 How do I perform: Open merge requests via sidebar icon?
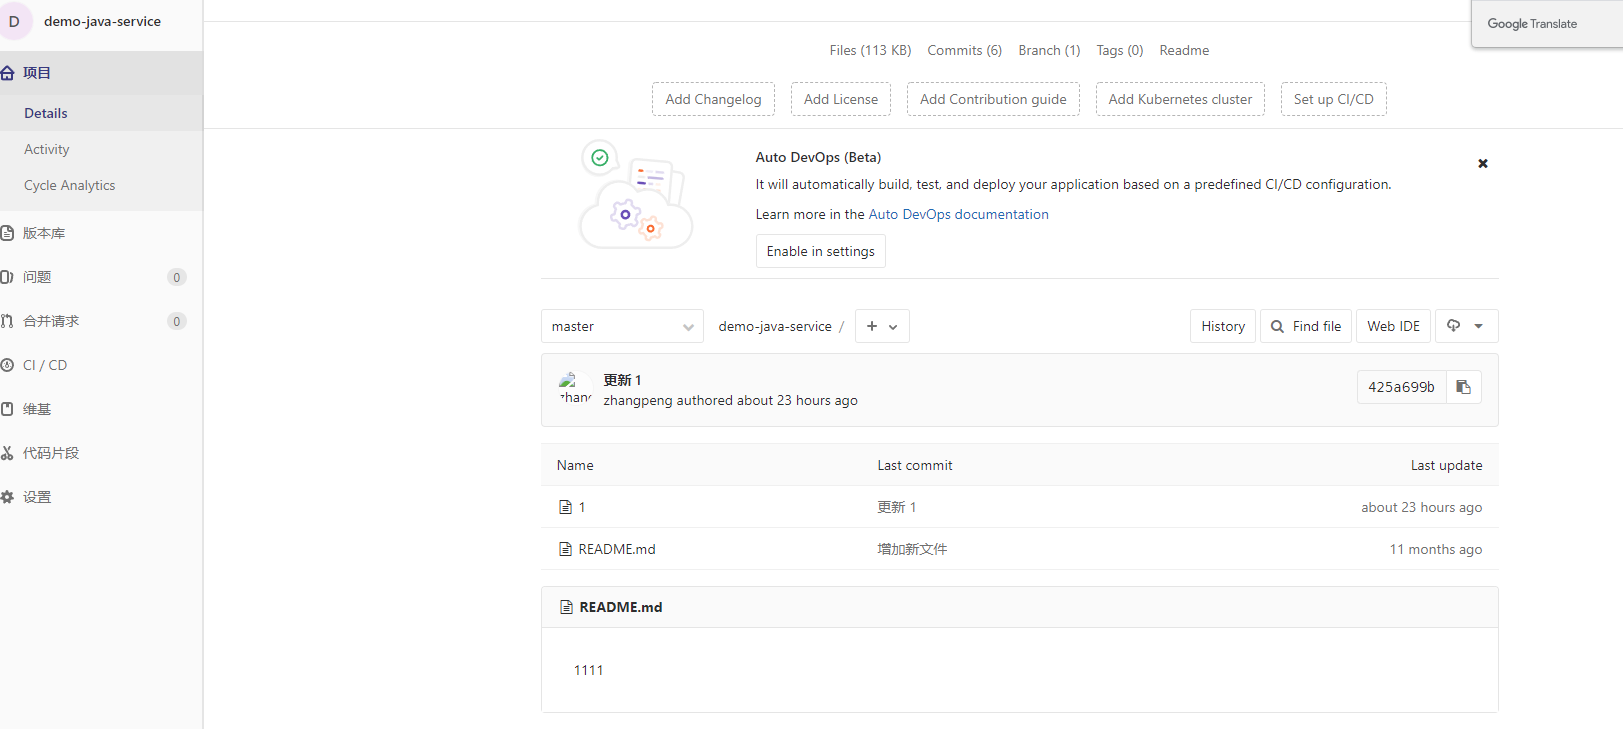7,321
